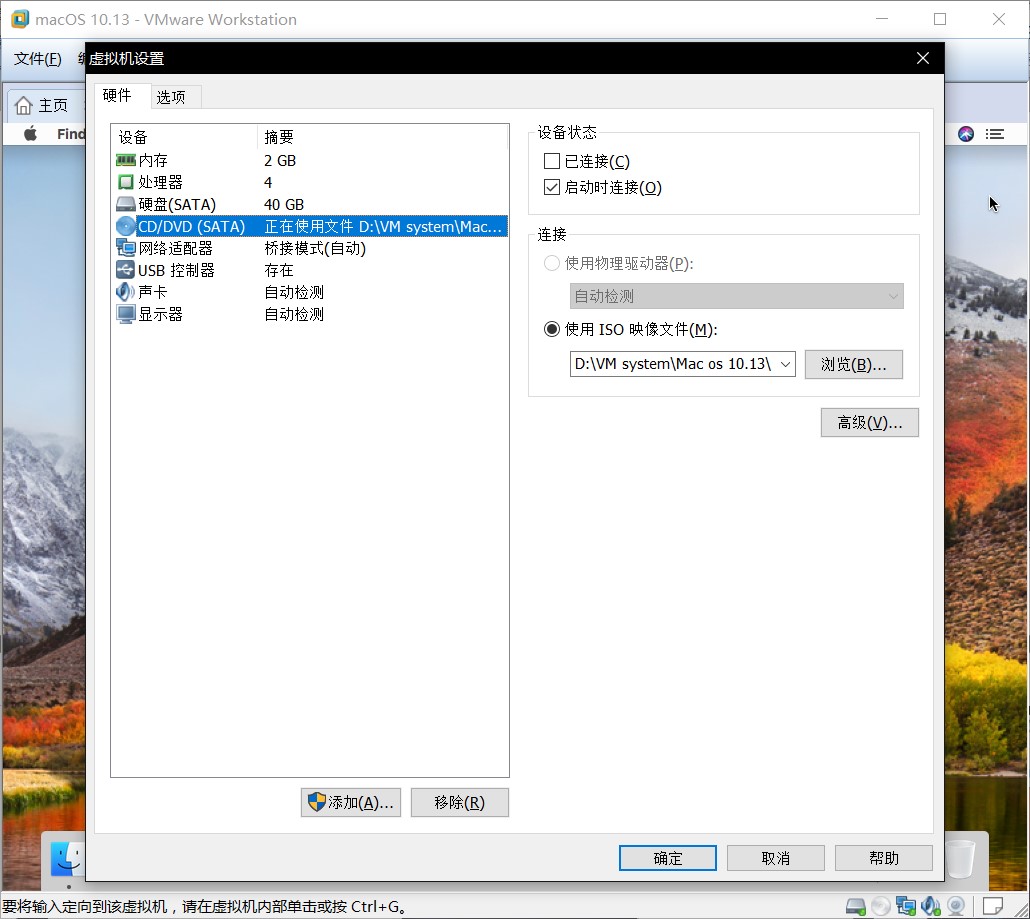Screen dimensions: 1030x919
Task: Click the 桥接模式(自动) summary text
Action: pos(315,248)
